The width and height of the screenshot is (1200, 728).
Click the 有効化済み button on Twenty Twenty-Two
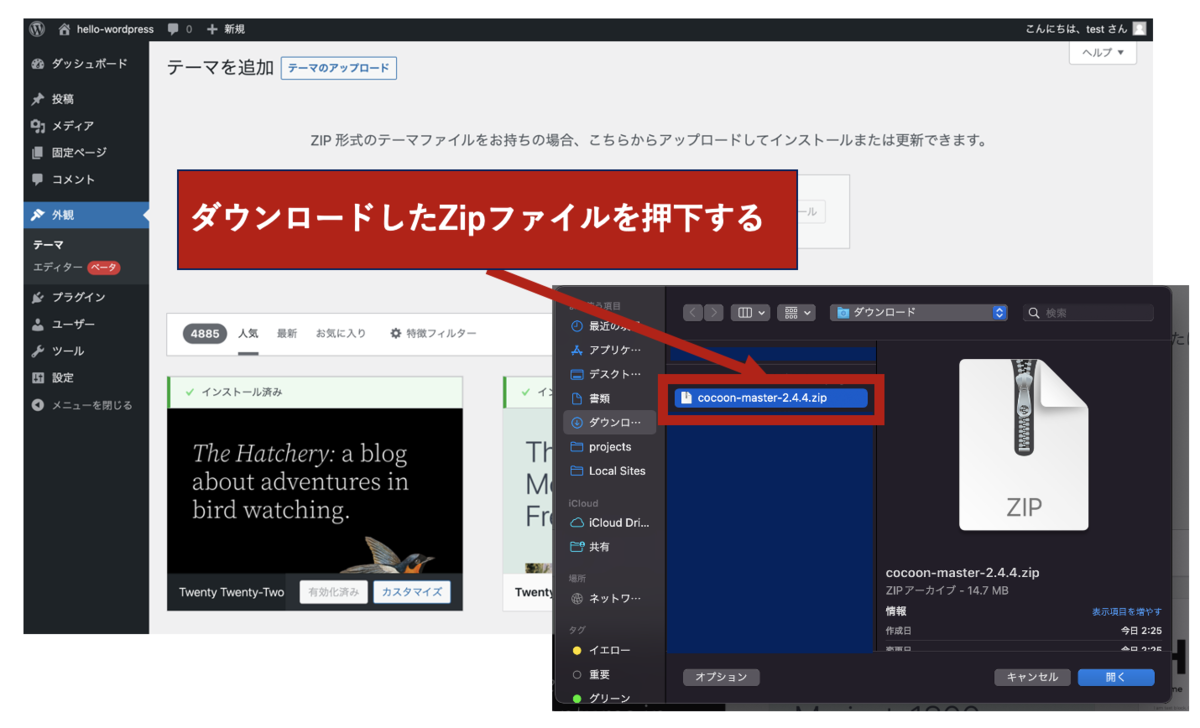(334, 592)
